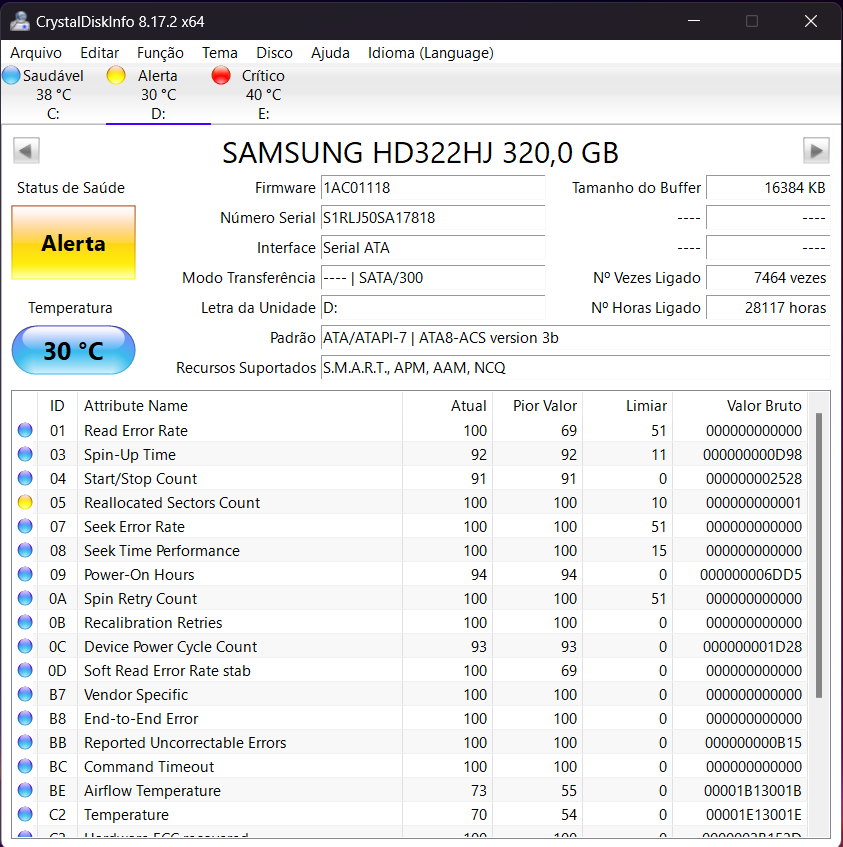Click status orb for Temperature attribute row
Screen dimensions: 843x847
pyautogui.click(x=25, y=814)
